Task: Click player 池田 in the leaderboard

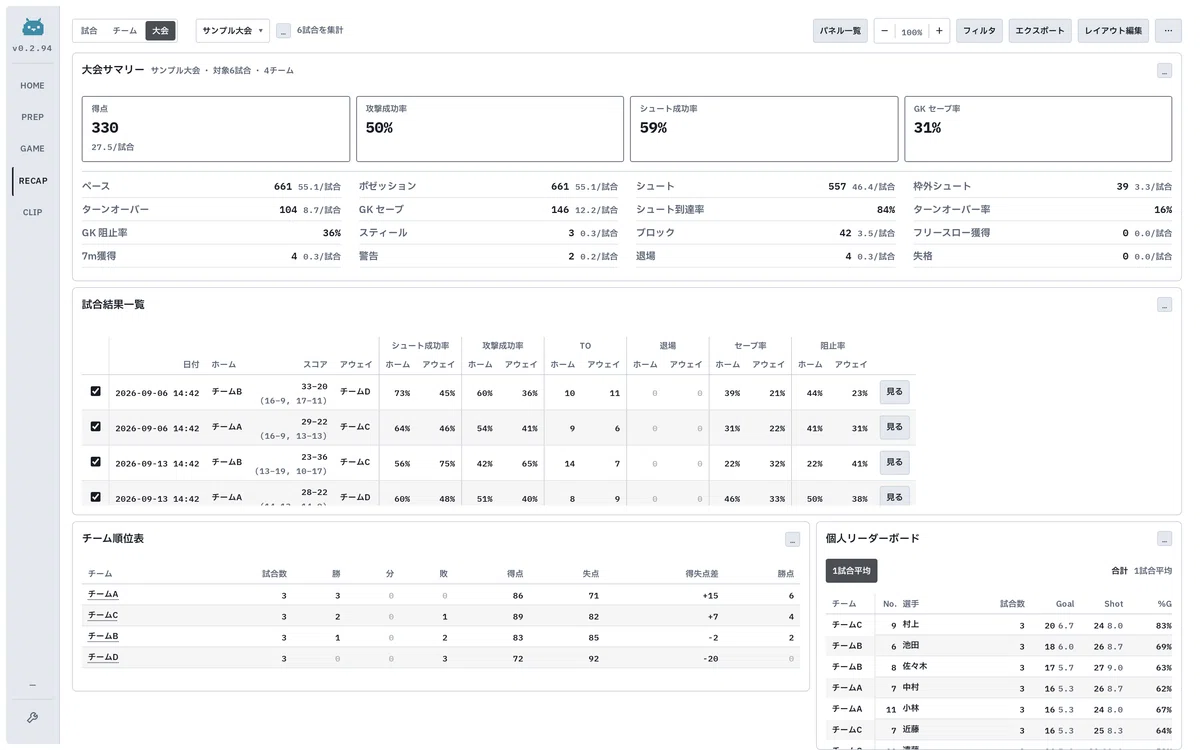Action: (910, 646)
